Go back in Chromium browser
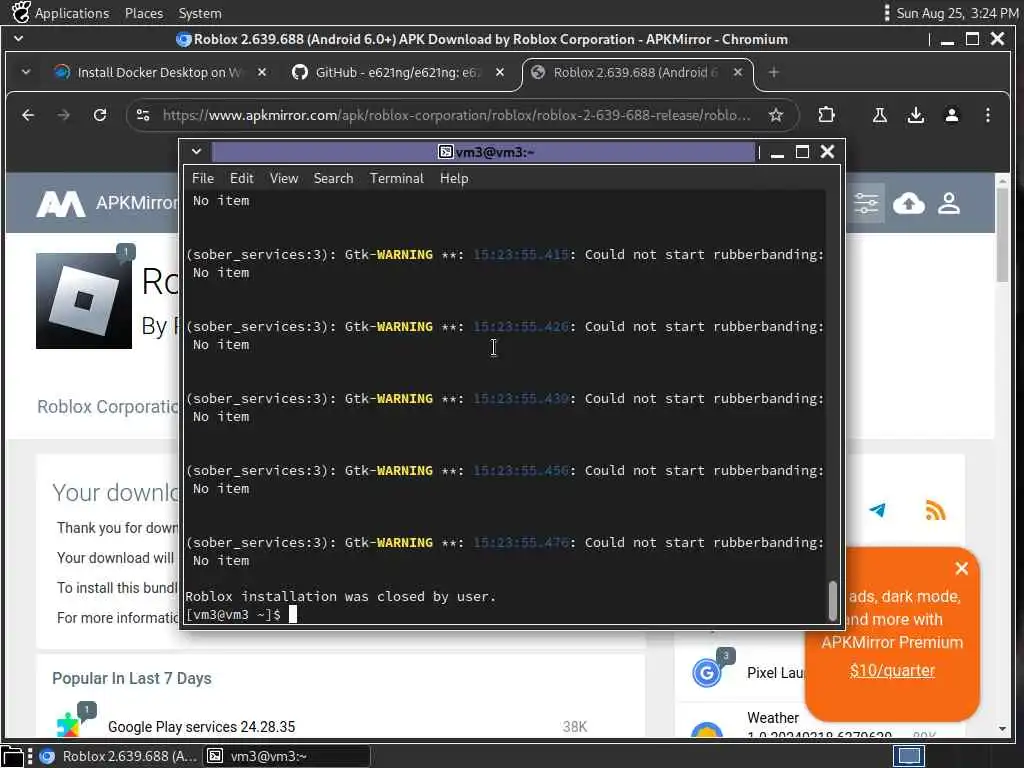1024x768 pixels. [x=27, y=115]
